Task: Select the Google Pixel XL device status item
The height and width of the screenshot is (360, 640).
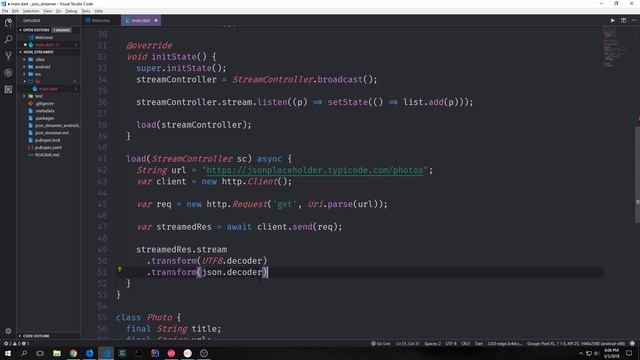Action: tap(576, 344)
